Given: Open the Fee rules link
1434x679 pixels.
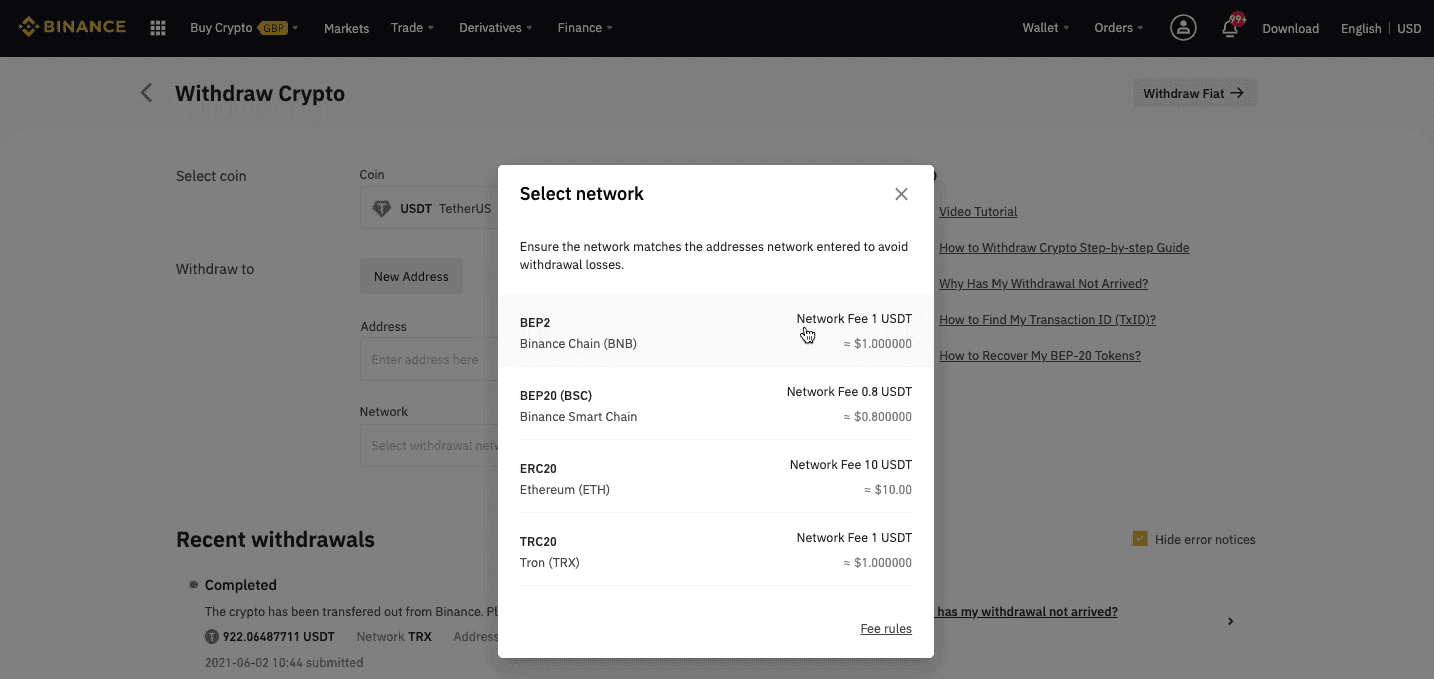Looking at the screenshot, I should pyautogui.click(x=886, y=629).
